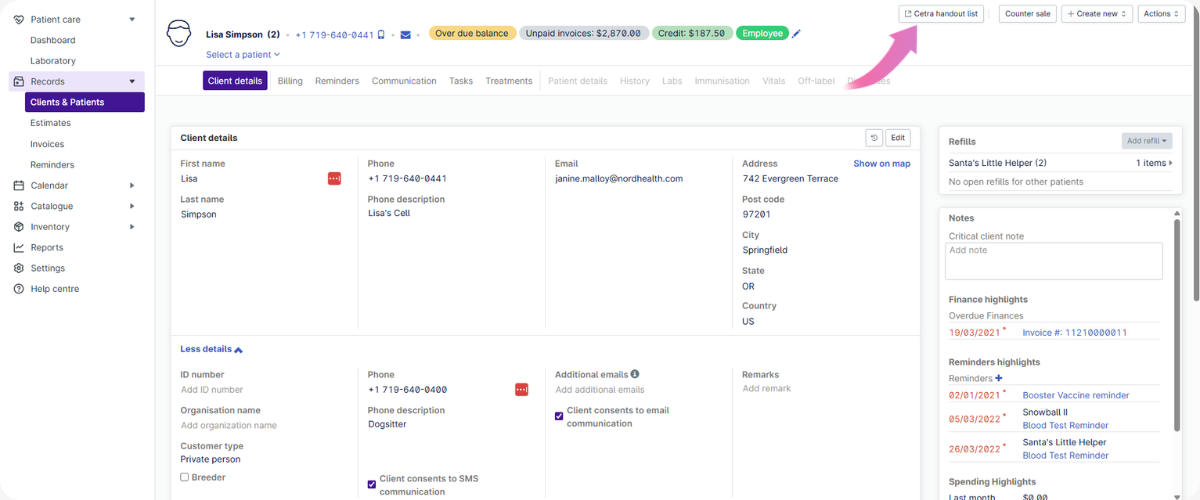This screenshot has height=500, width=1200.
Task: Open Reminders in the sidebar
Action: [52, 165]
